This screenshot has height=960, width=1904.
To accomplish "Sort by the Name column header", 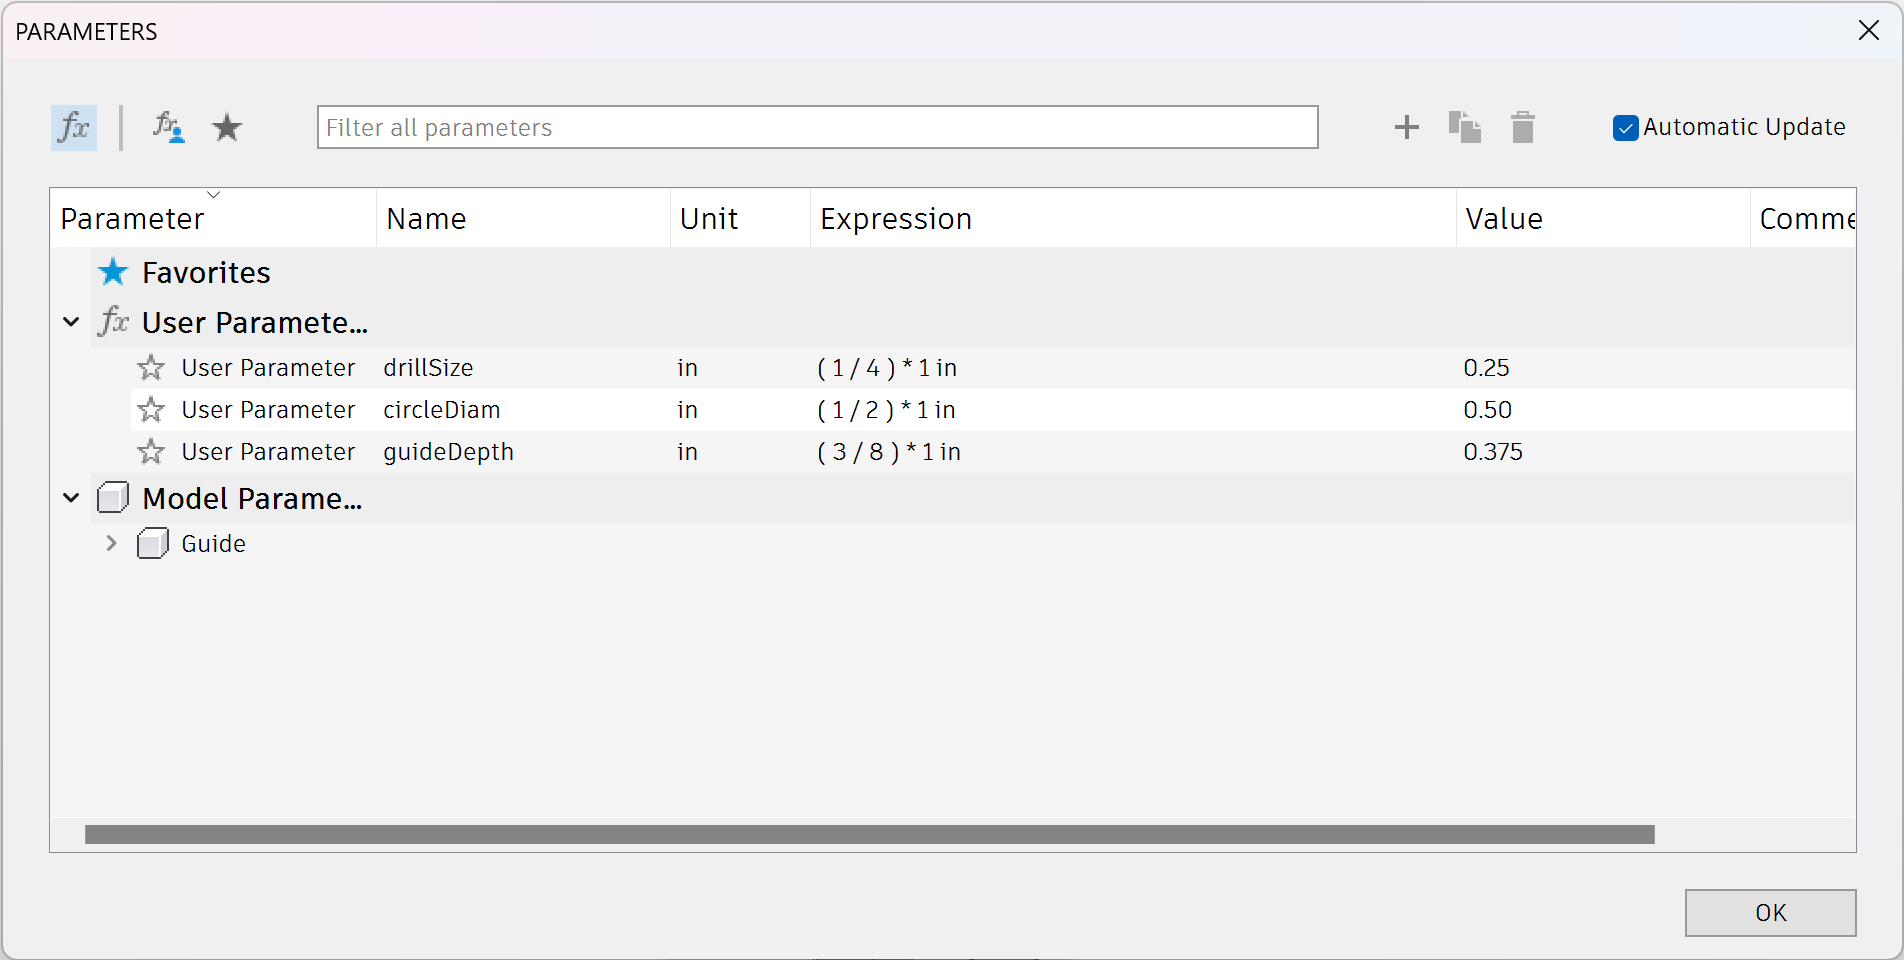I will coord(426,219).
